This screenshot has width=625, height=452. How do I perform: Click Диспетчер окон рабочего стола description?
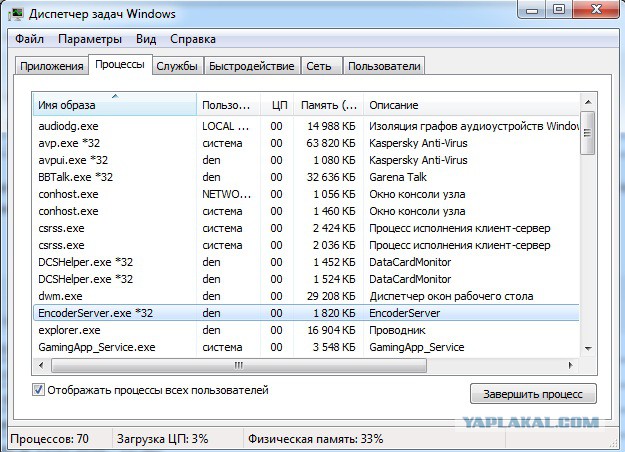coord(451,297)
